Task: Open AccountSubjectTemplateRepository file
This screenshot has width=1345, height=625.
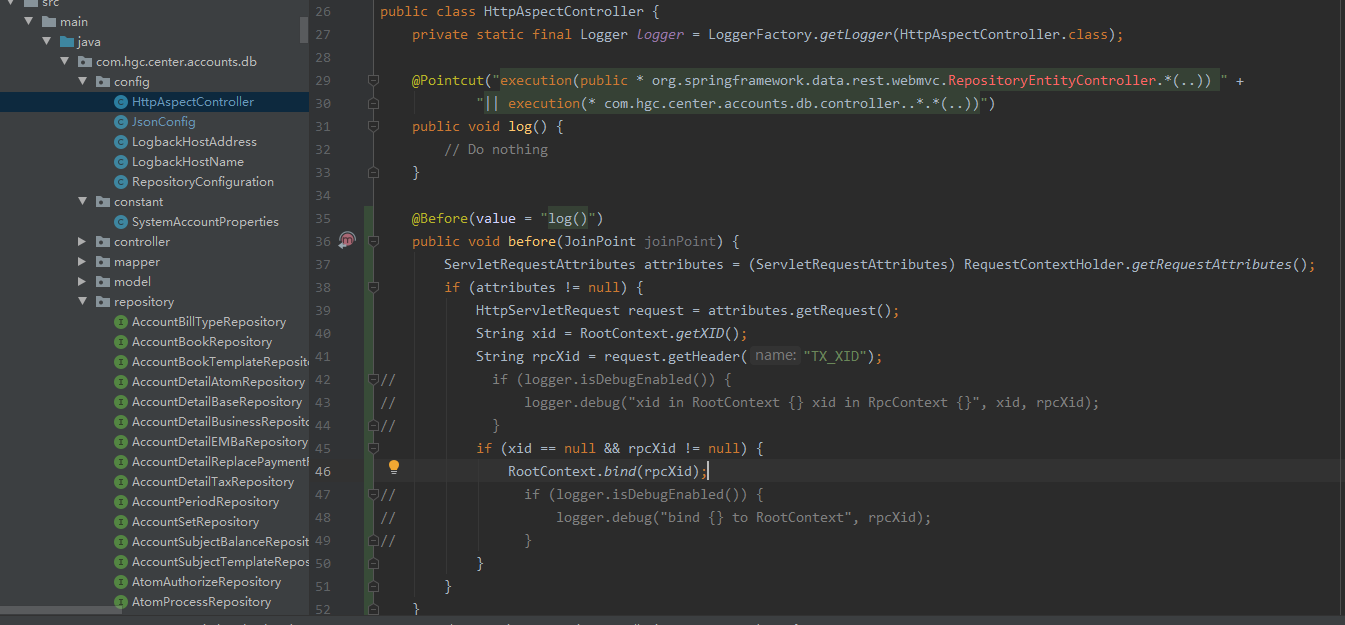Action: point(220,562)
